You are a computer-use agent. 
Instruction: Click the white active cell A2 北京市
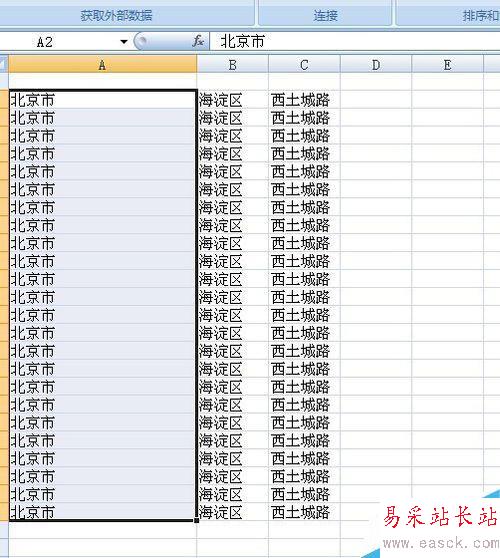[x=103, y=100]
